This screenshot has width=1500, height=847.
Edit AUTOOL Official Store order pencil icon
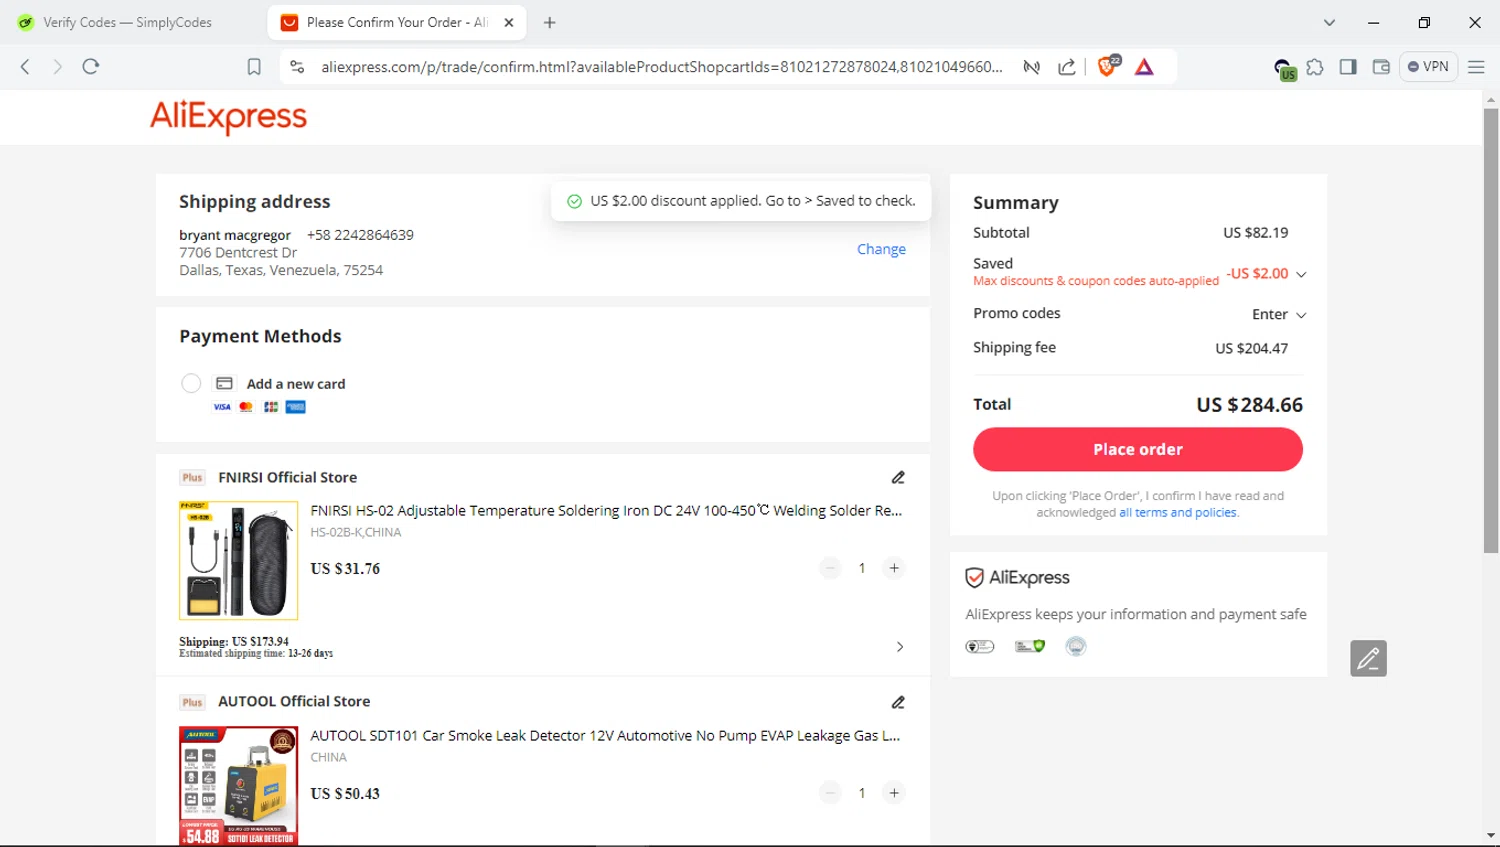(898, 702)
